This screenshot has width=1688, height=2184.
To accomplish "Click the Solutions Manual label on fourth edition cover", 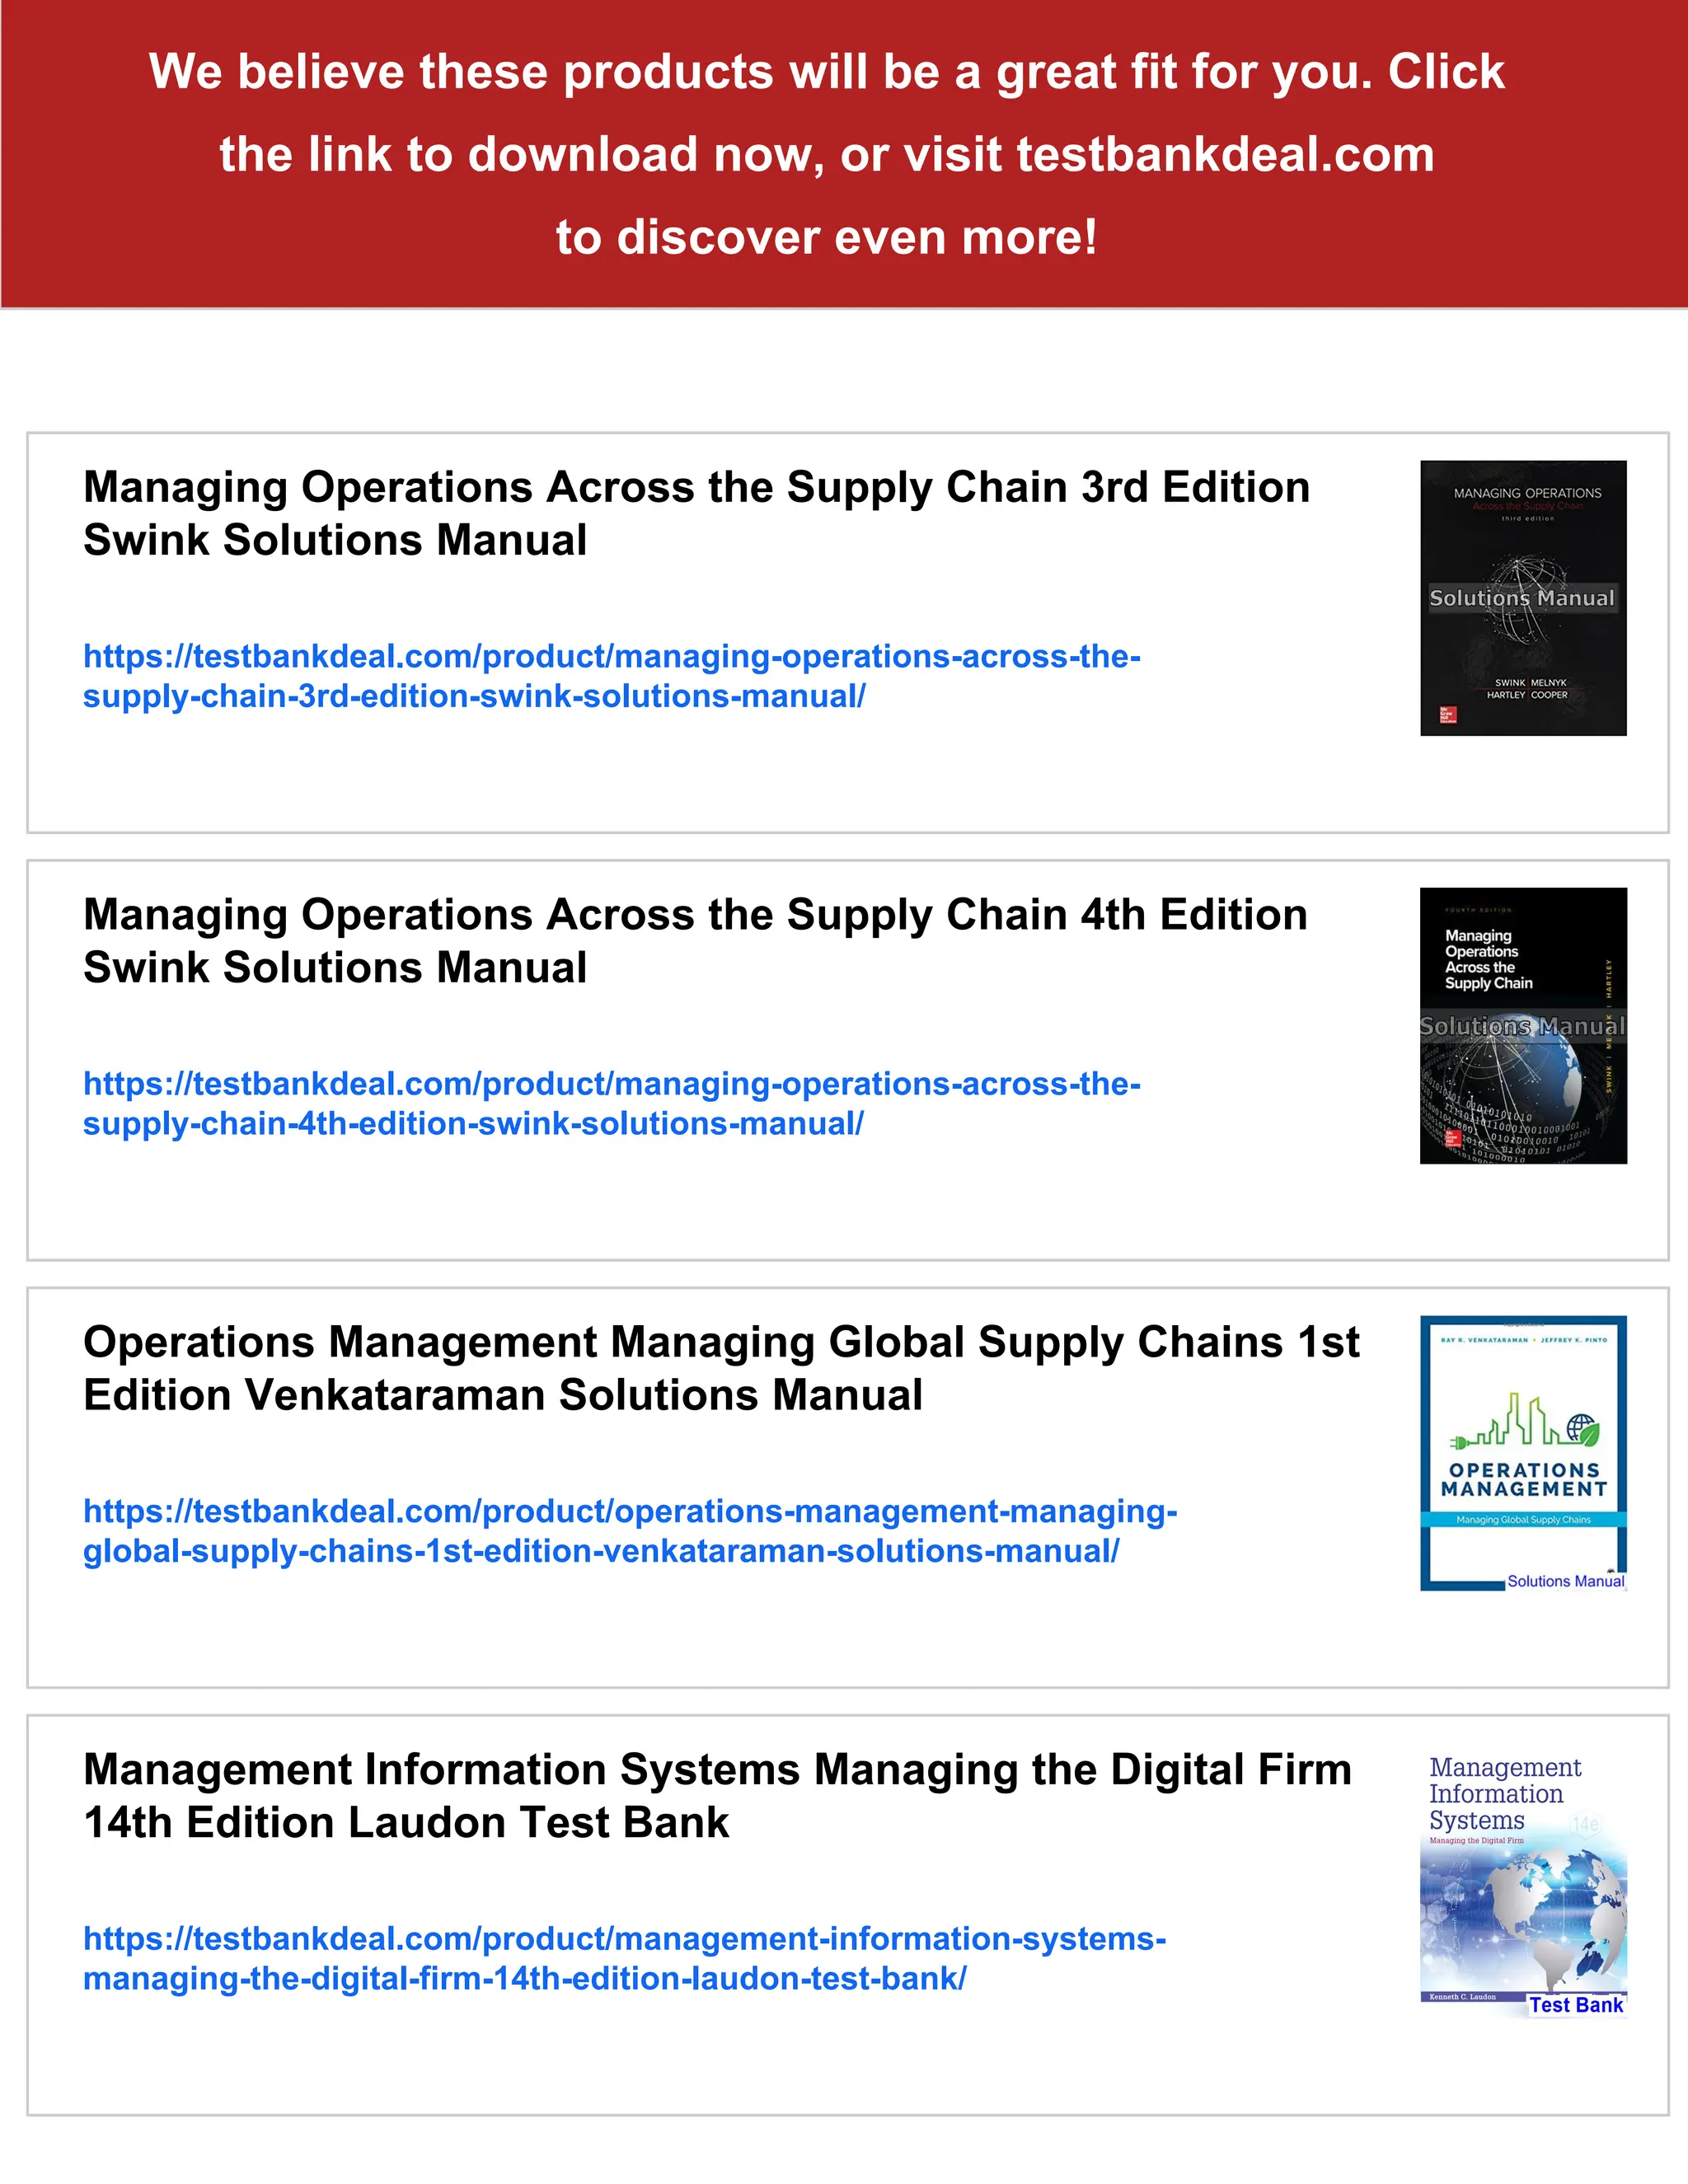I will click(1522, 1026).
